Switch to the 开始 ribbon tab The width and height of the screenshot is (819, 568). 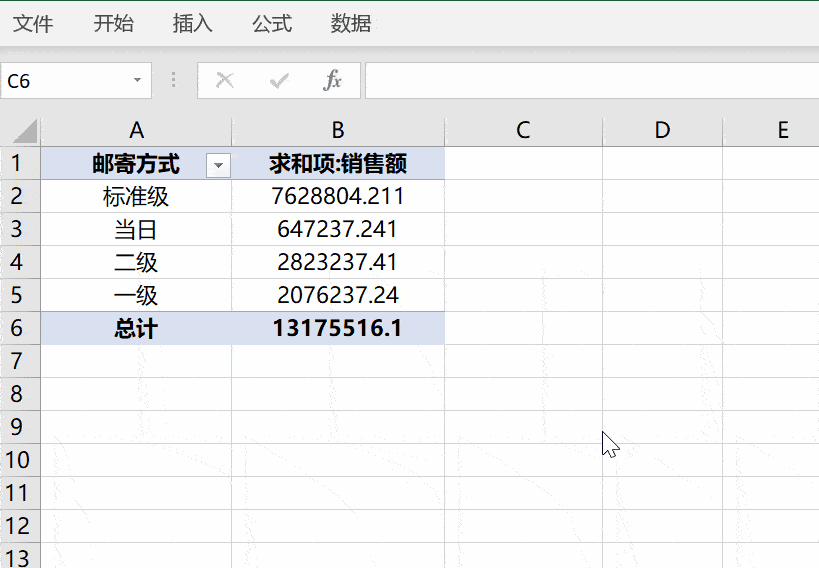(113, 24)
